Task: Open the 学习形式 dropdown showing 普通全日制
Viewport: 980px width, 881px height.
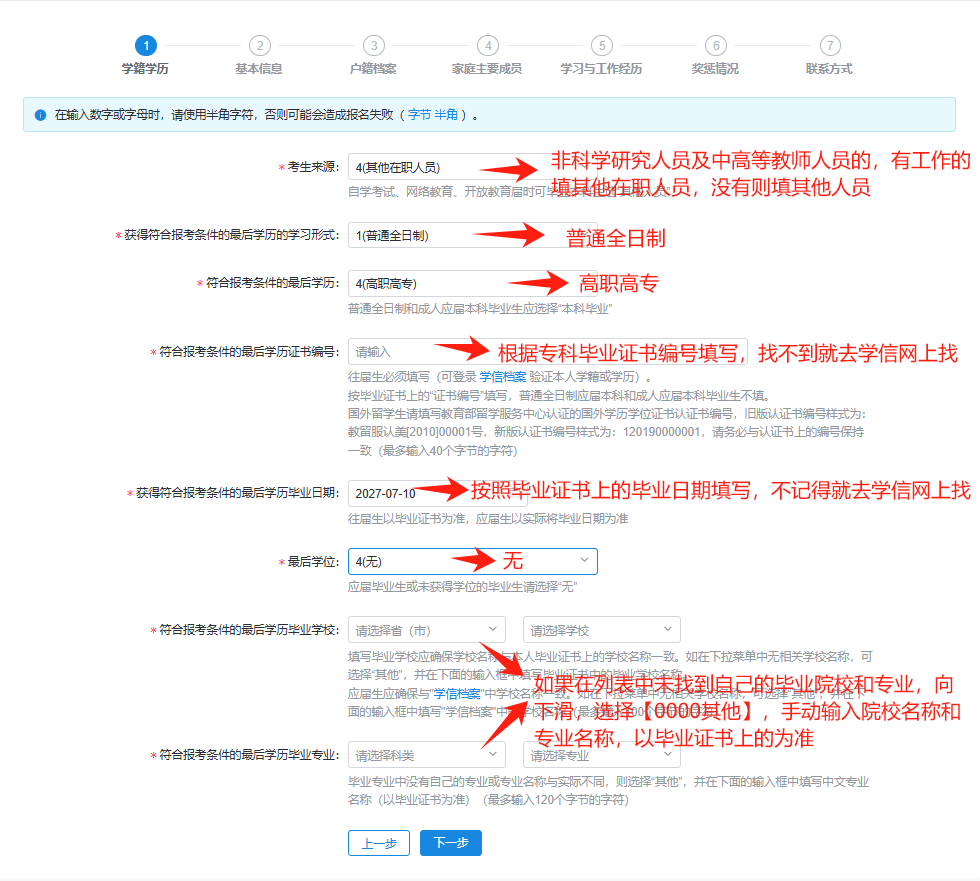Action: [472, 236]
